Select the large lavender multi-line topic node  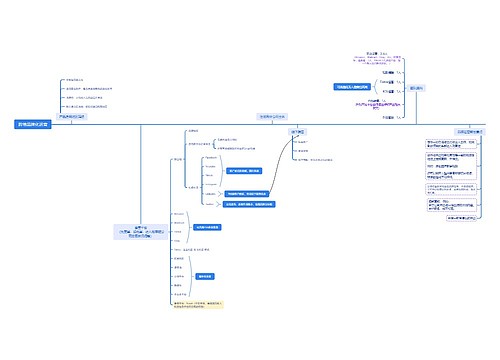coord(141,232)
